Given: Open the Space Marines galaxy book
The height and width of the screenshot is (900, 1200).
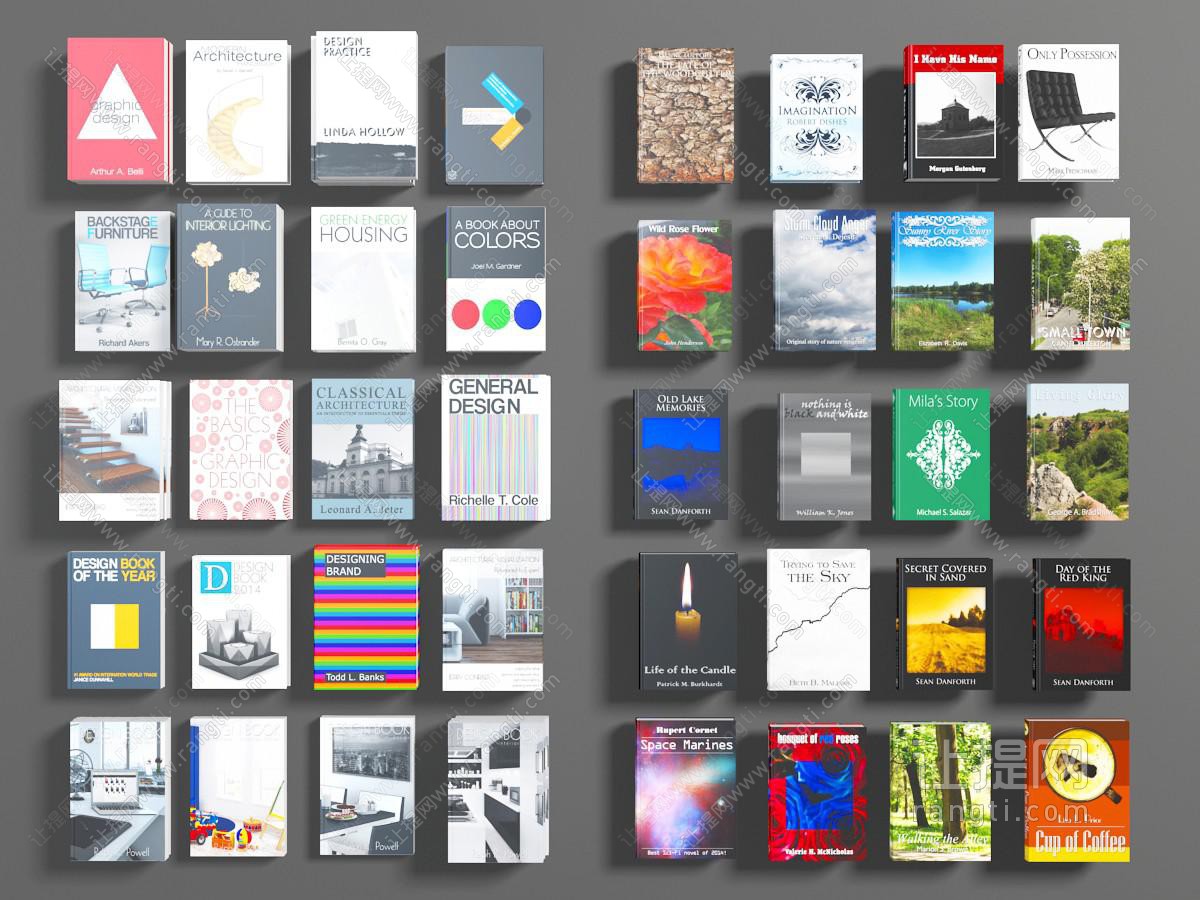Looking at the screenshot, I should (x=686, y=788).
